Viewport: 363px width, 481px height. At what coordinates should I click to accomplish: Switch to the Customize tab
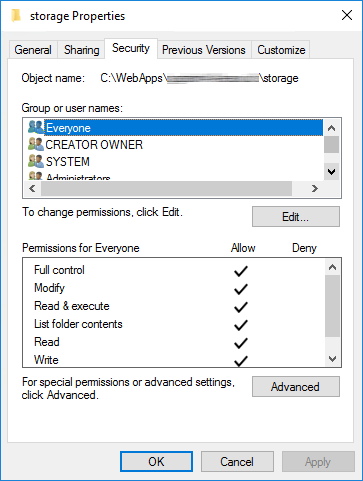point(281,50)
